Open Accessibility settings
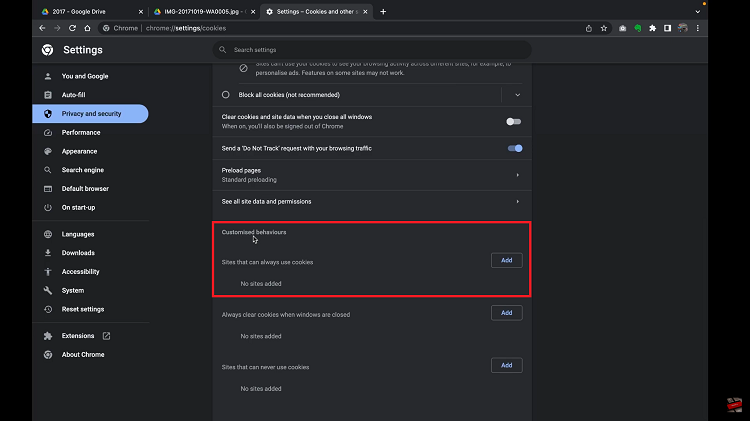 click(x=90, y=271)
